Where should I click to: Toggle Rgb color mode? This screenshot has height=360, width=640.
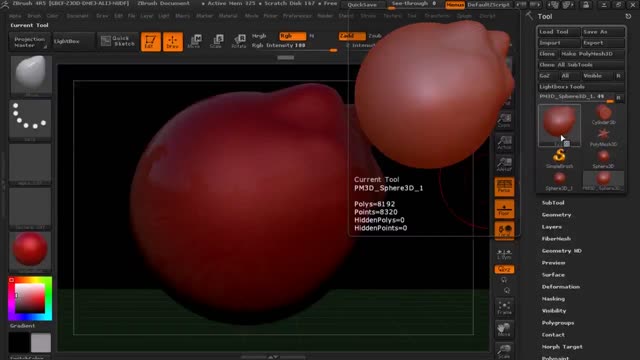coord(292,36)
